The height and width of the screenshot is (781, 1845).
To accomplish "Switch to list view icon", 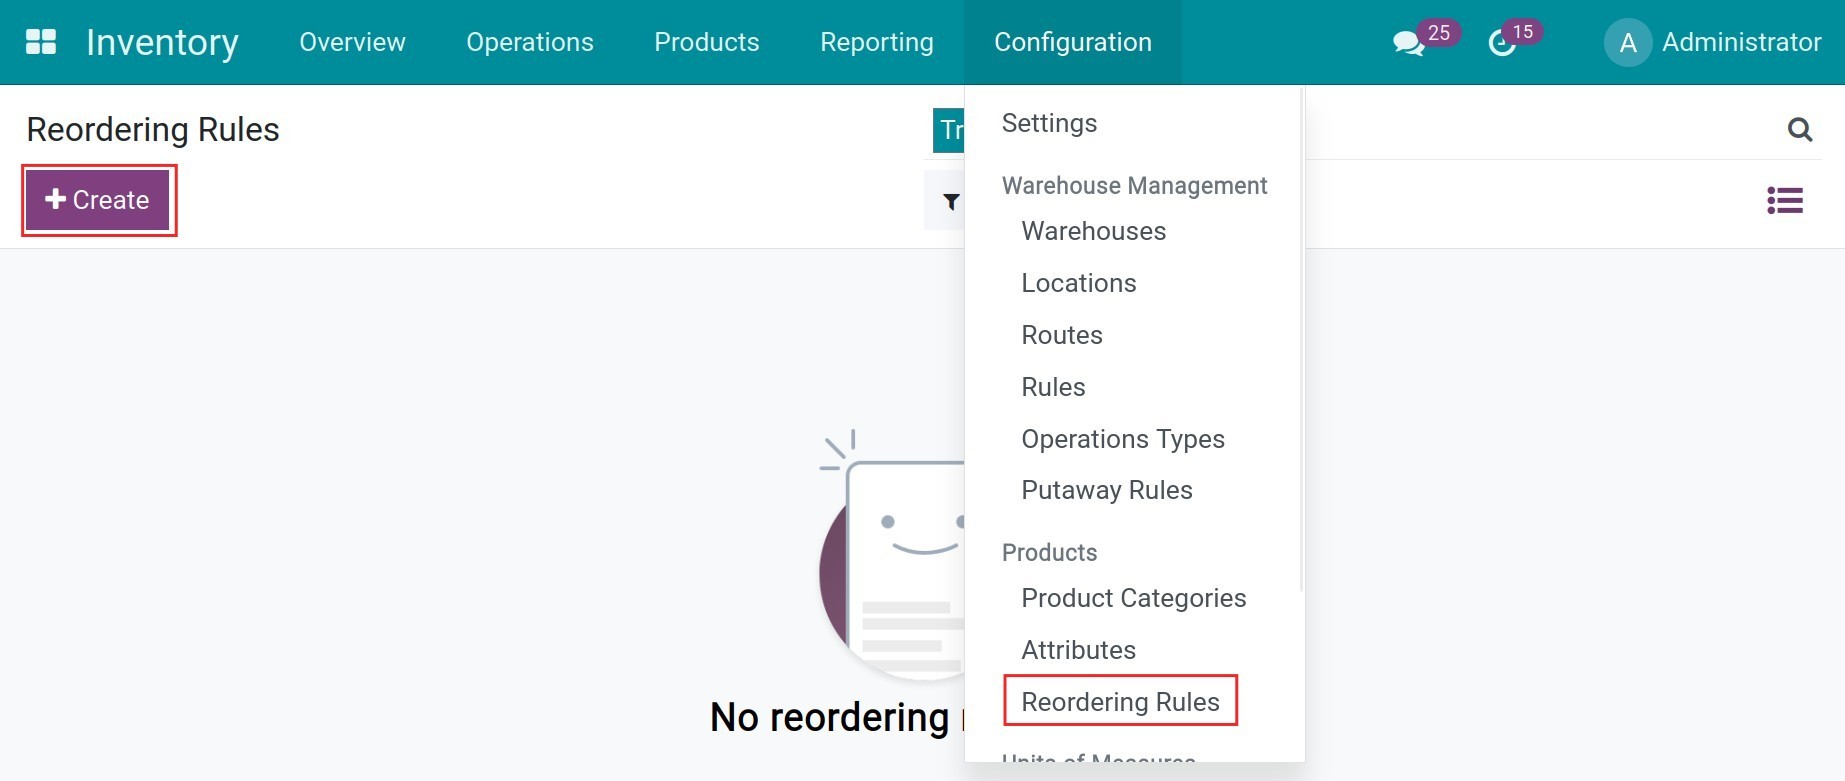I will coord(1785,200).
